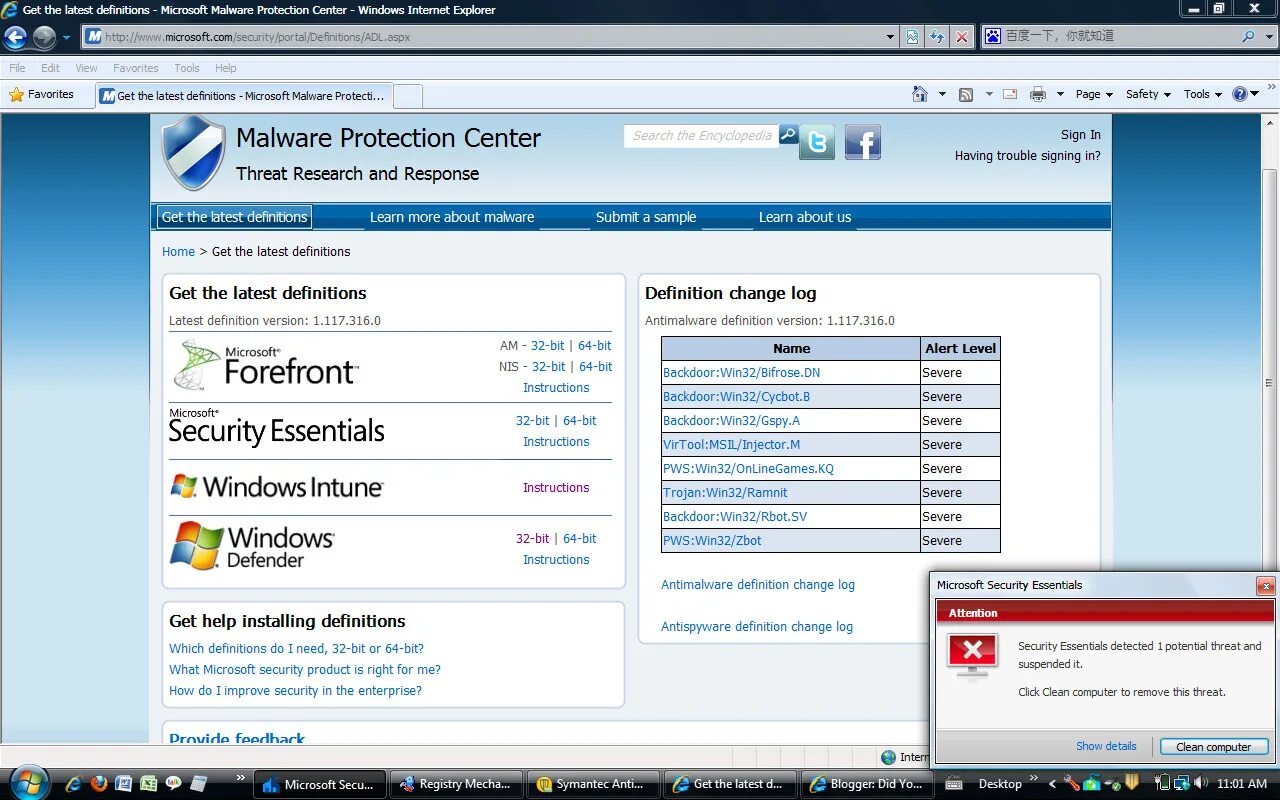Image resolution: width=1280 pixels, height=800 pixels.
Task: Open the Windows Start orb
Action: pos(28,782)
